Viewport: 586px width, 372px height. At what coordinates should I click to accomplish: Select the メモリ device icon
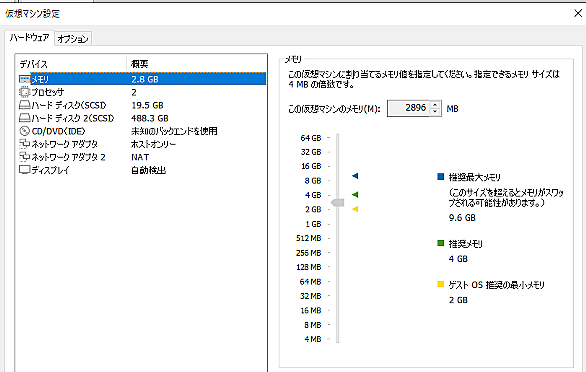coord(25,79)
